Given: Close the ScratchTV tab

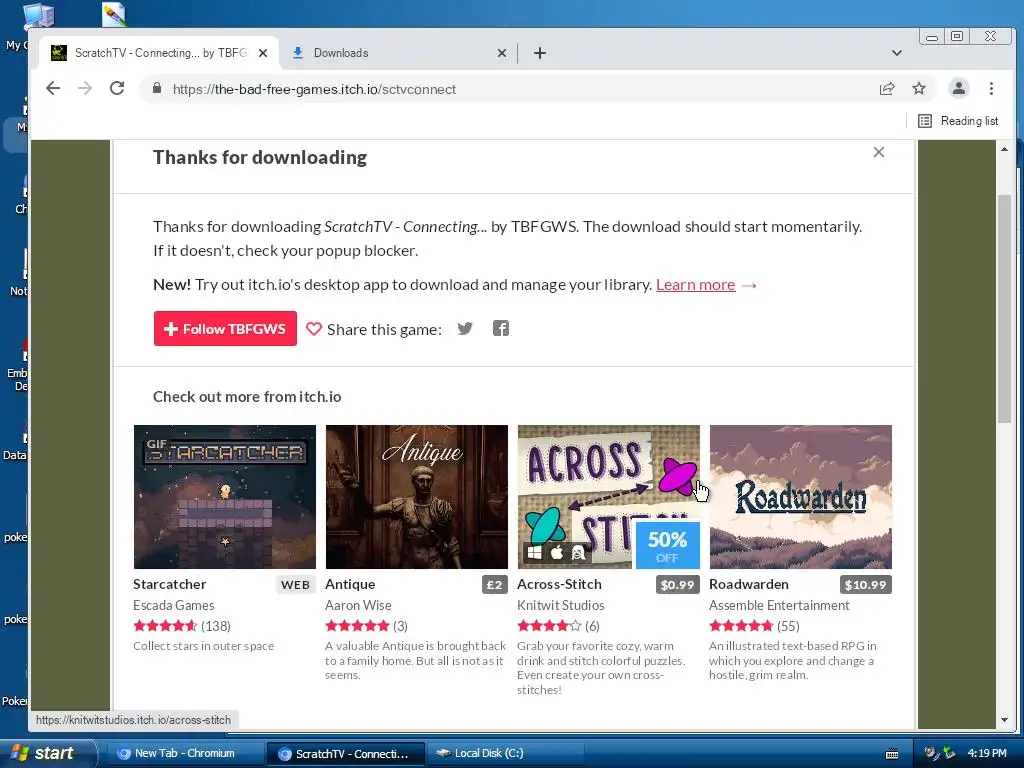Looking at the screenshot, I should pos(263,53).
